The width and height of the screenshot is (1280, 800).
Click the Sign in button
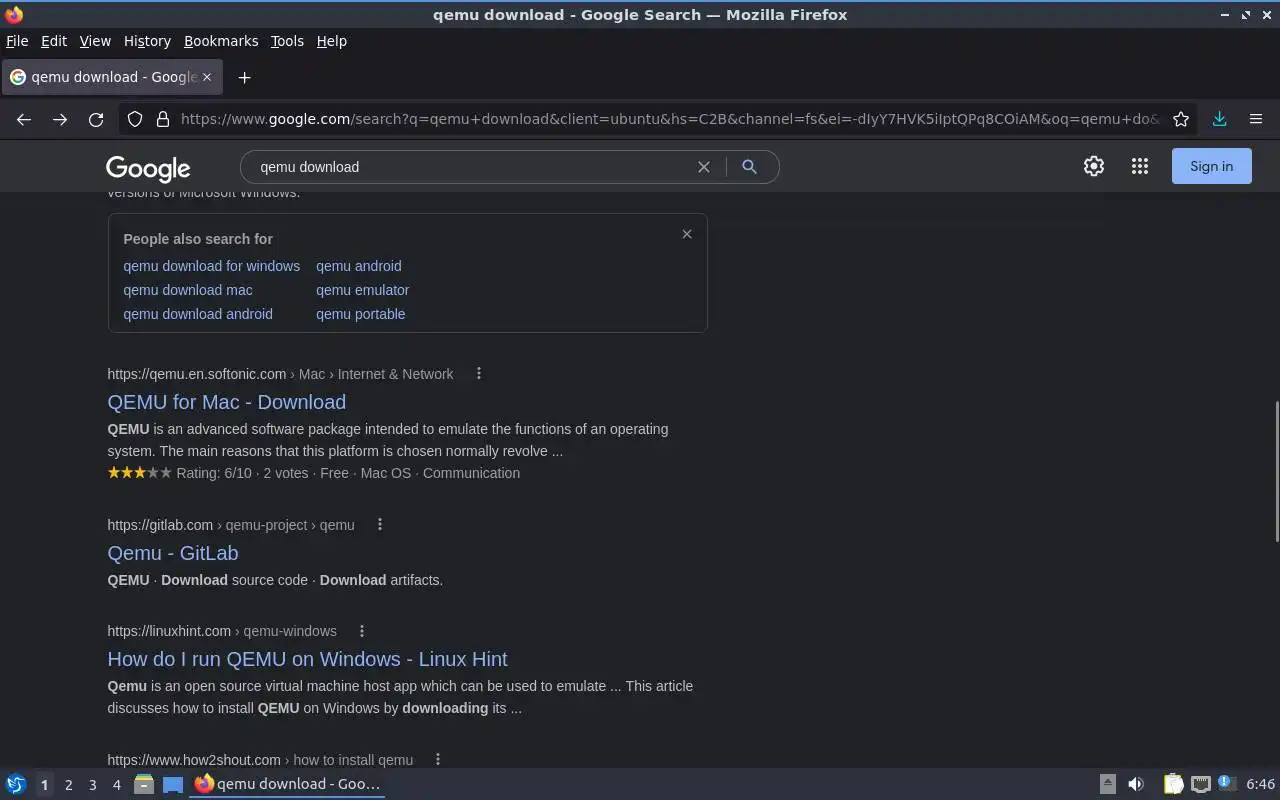point(1211,167)
